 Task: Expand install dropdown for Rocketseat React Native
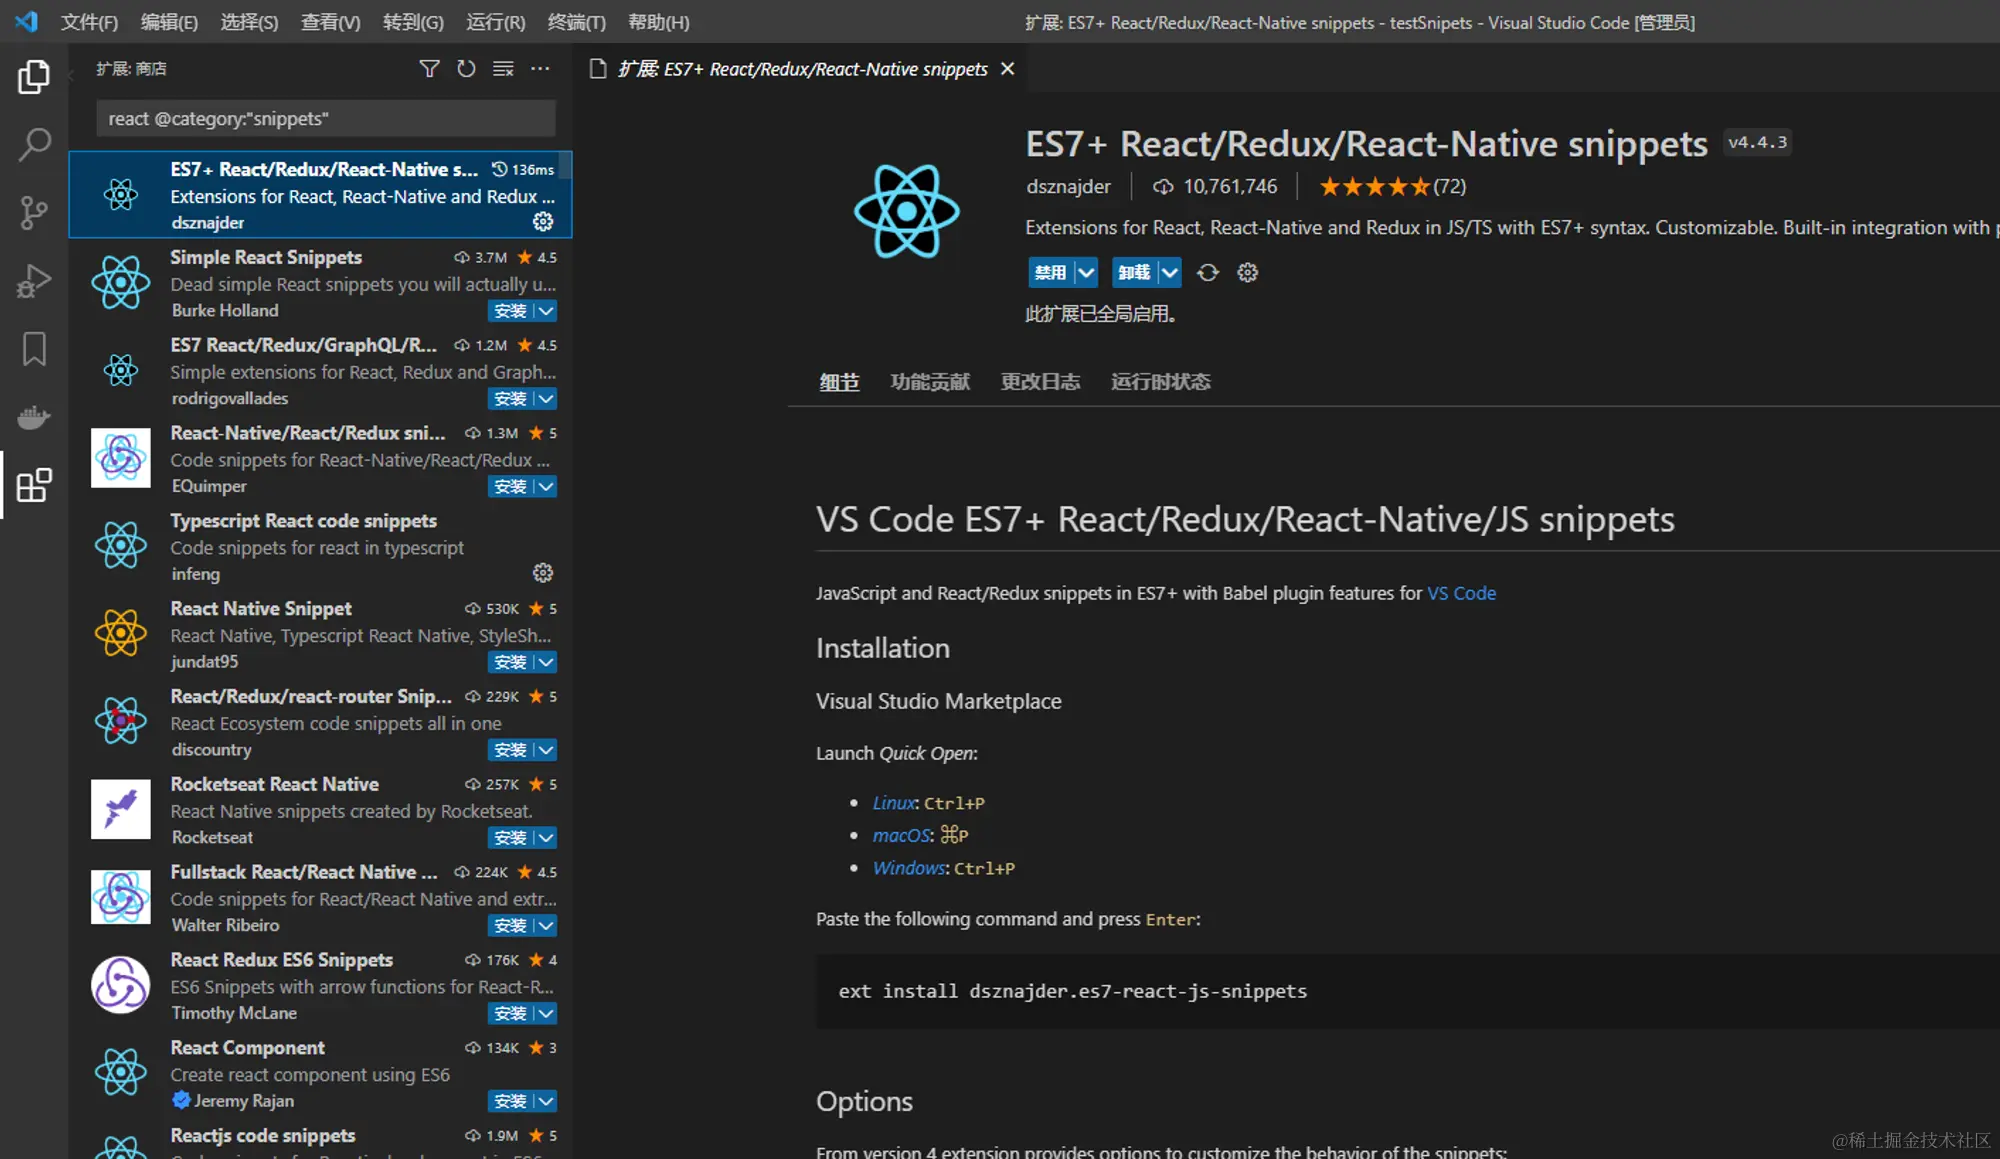pos(546,838)
